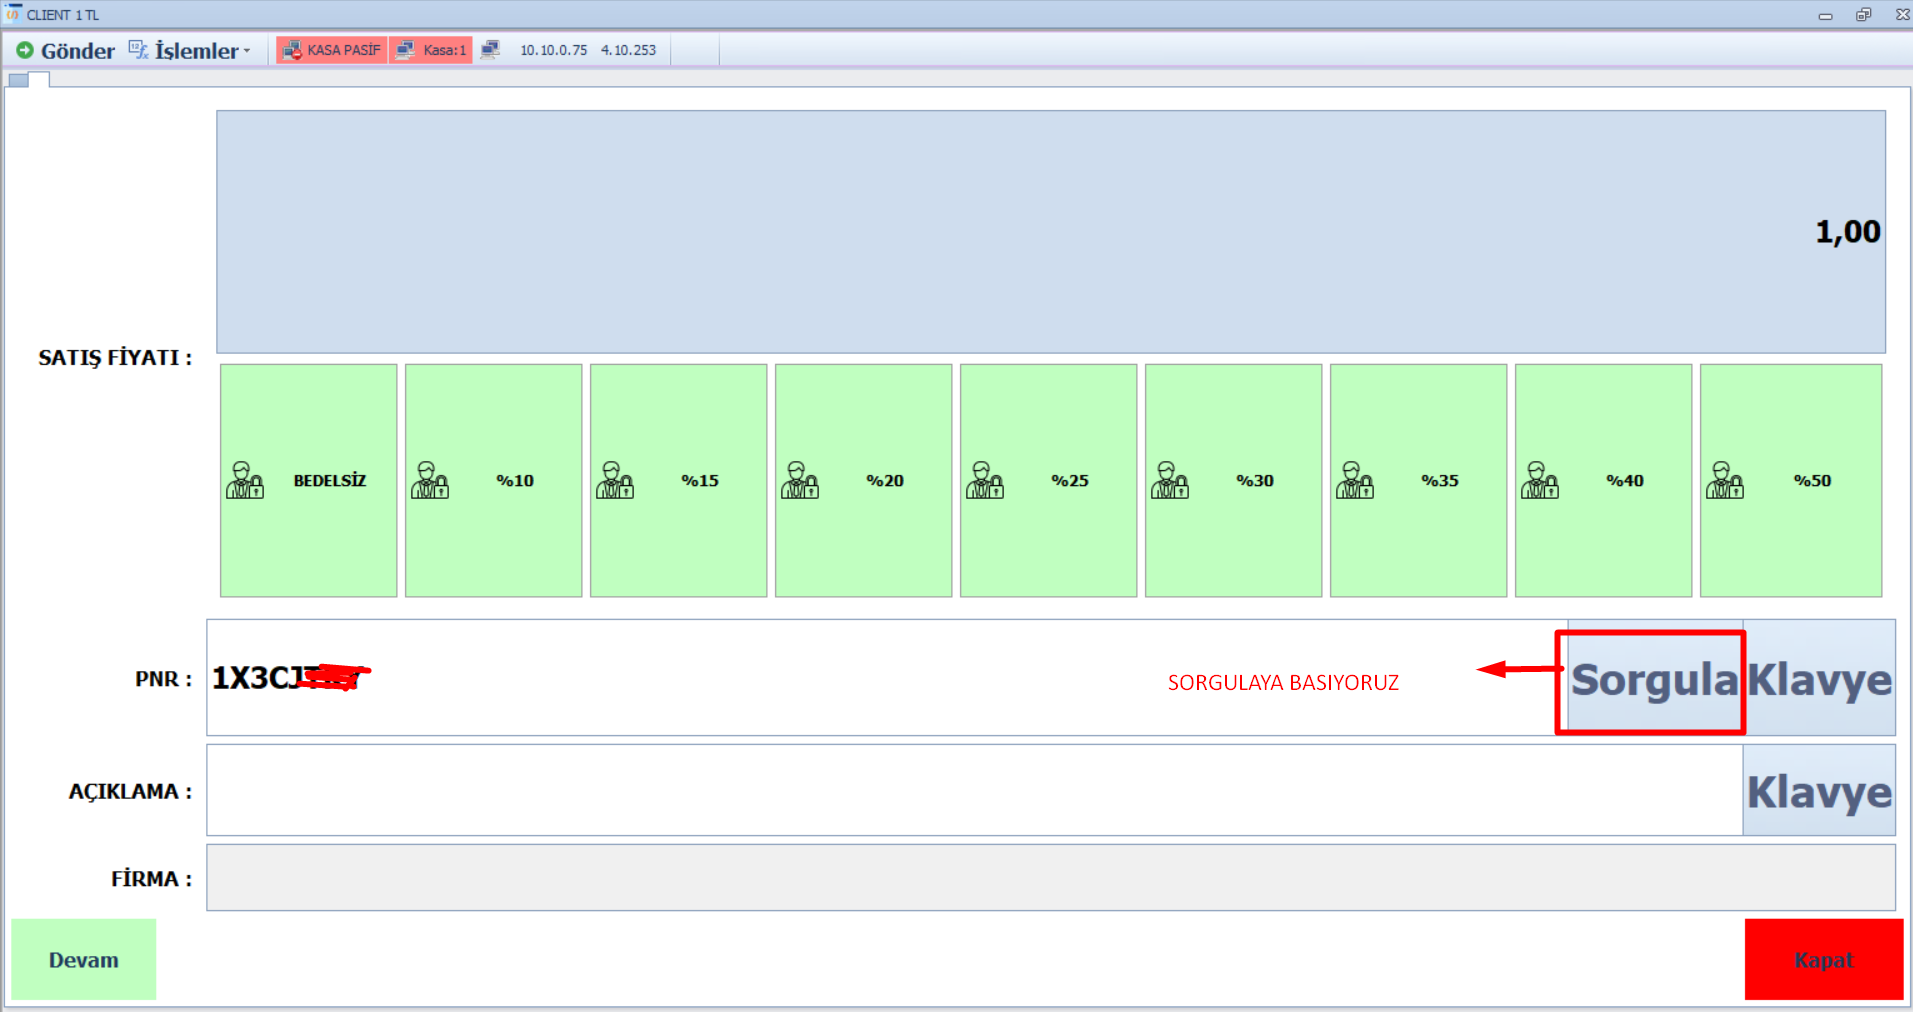Select the %50 discount tile
Screen dimensions: 1913x1012
pos(1791,480)
